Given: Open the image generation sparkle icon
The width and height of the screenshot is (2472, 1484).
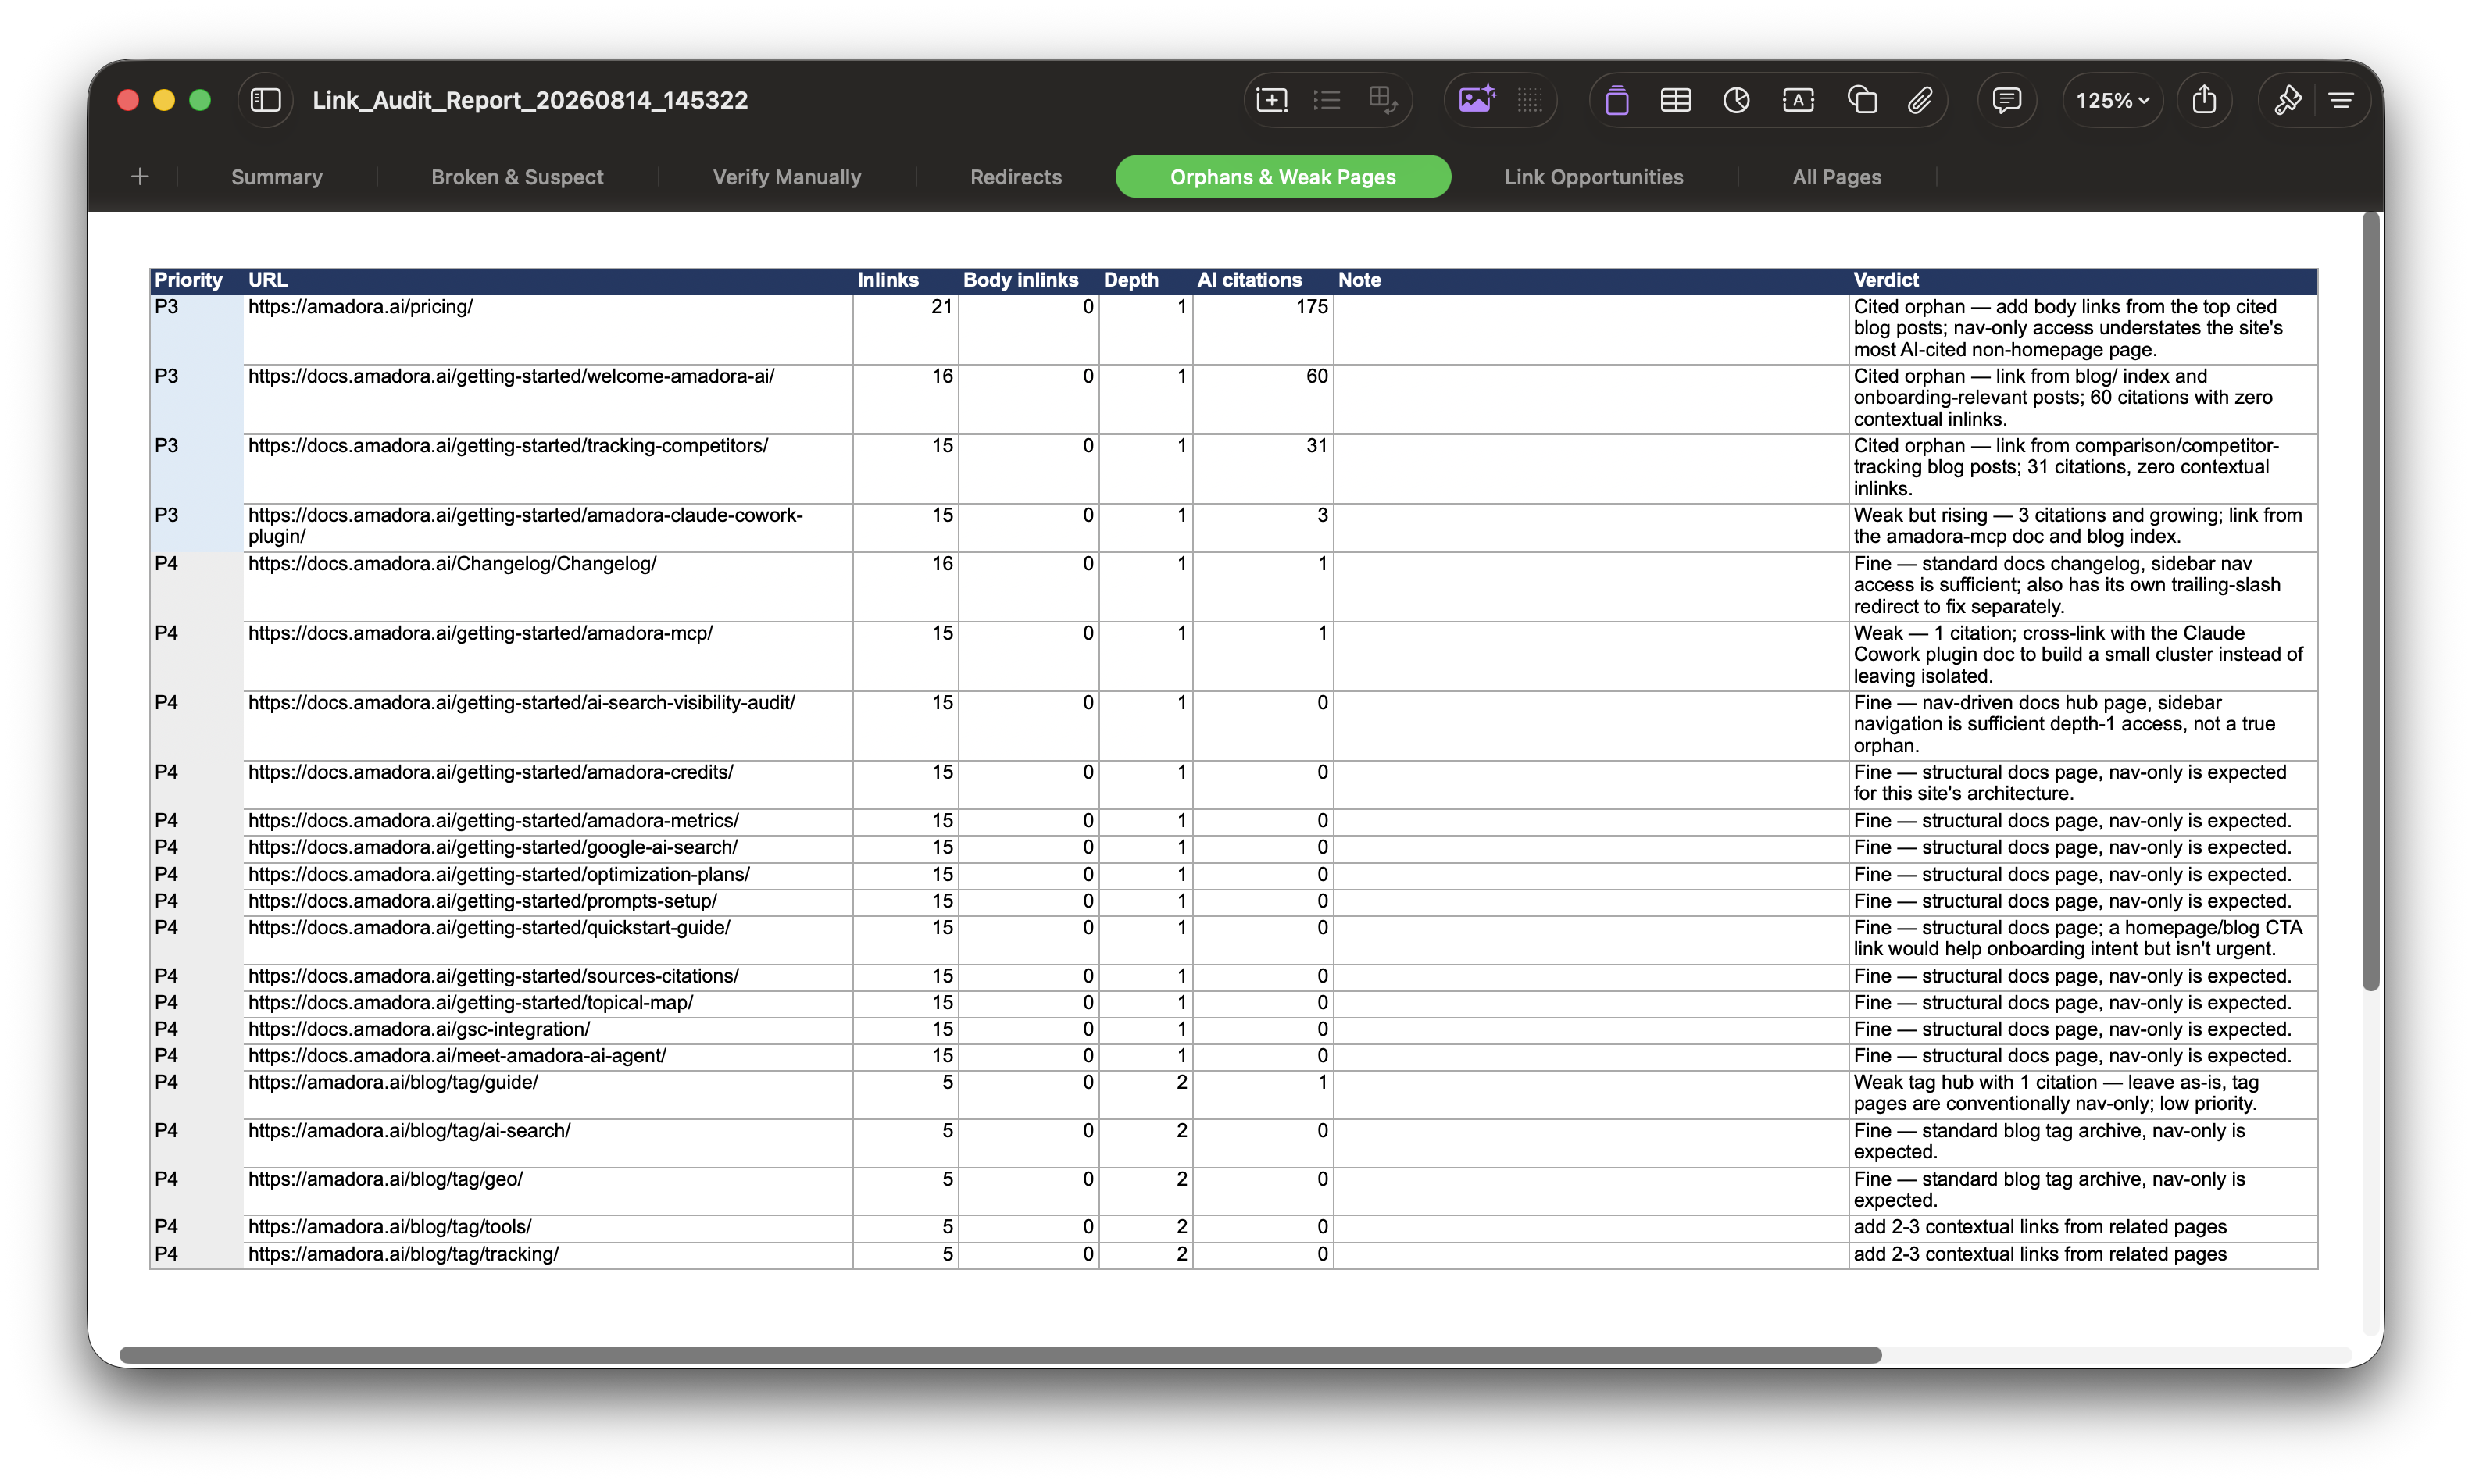Looking at the screenshot, I should (x=1476, y=100).
